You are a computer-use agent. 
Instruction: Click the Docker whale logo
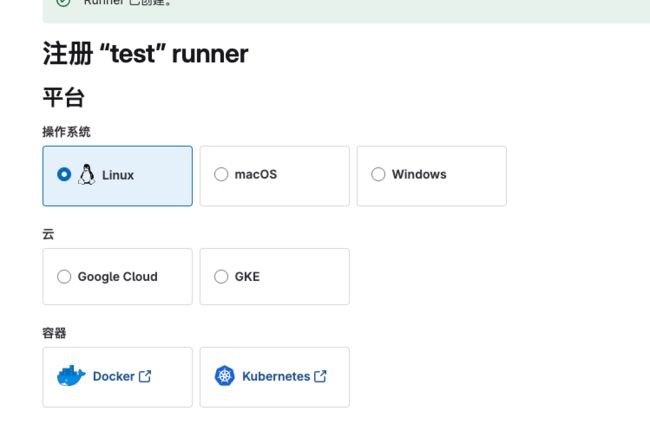tap(71, 376)
